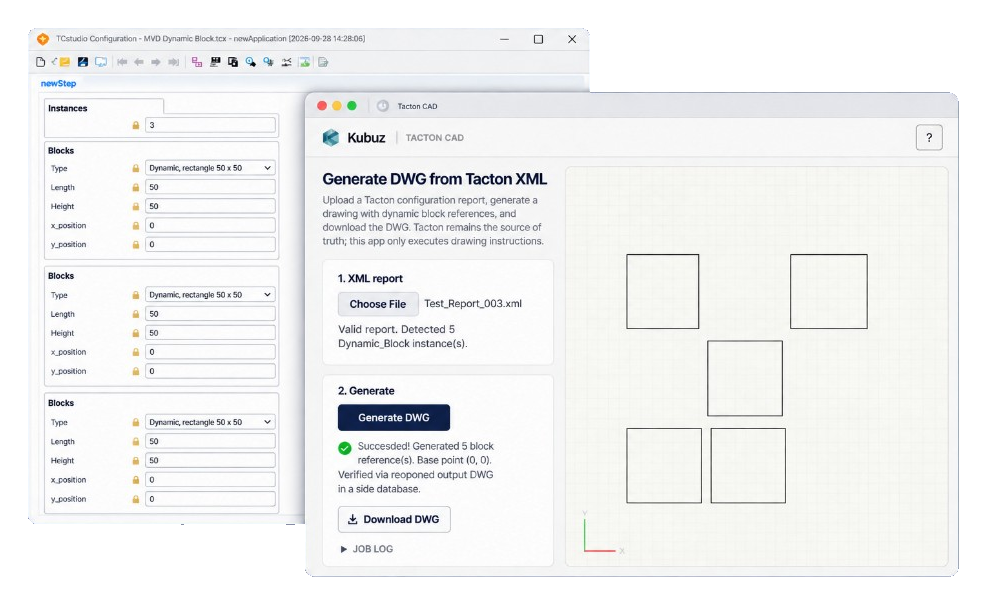Image resolution: width=987 pixels, height=605 pixels.
Task: Click the gray left arrow in TCstudio toolbar
Action: pyautogui.click(x=138, y=62)
